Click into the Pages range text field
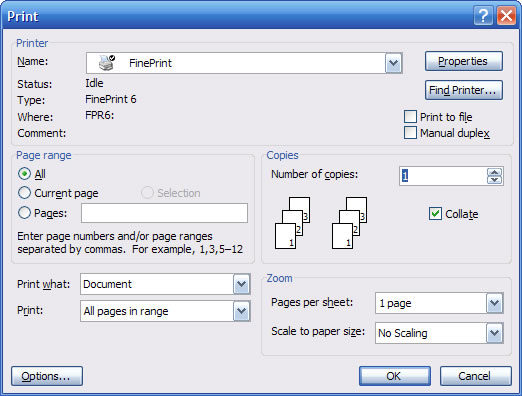This screenshot has width=522, height=396. [x=164, y=213]
